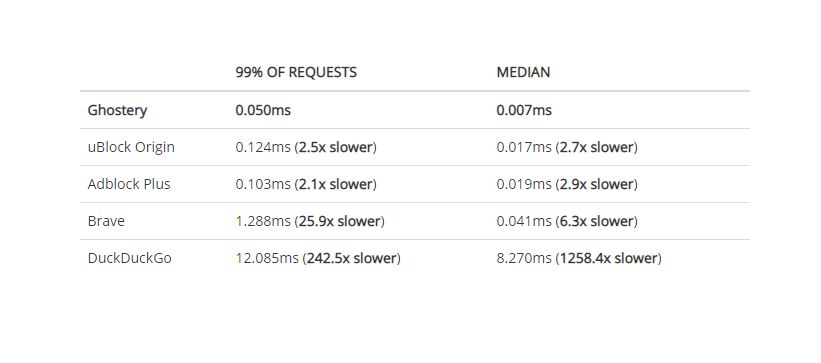
Task: Click the 1258.4x slower DuckDuckGo text
Action: 609,258
